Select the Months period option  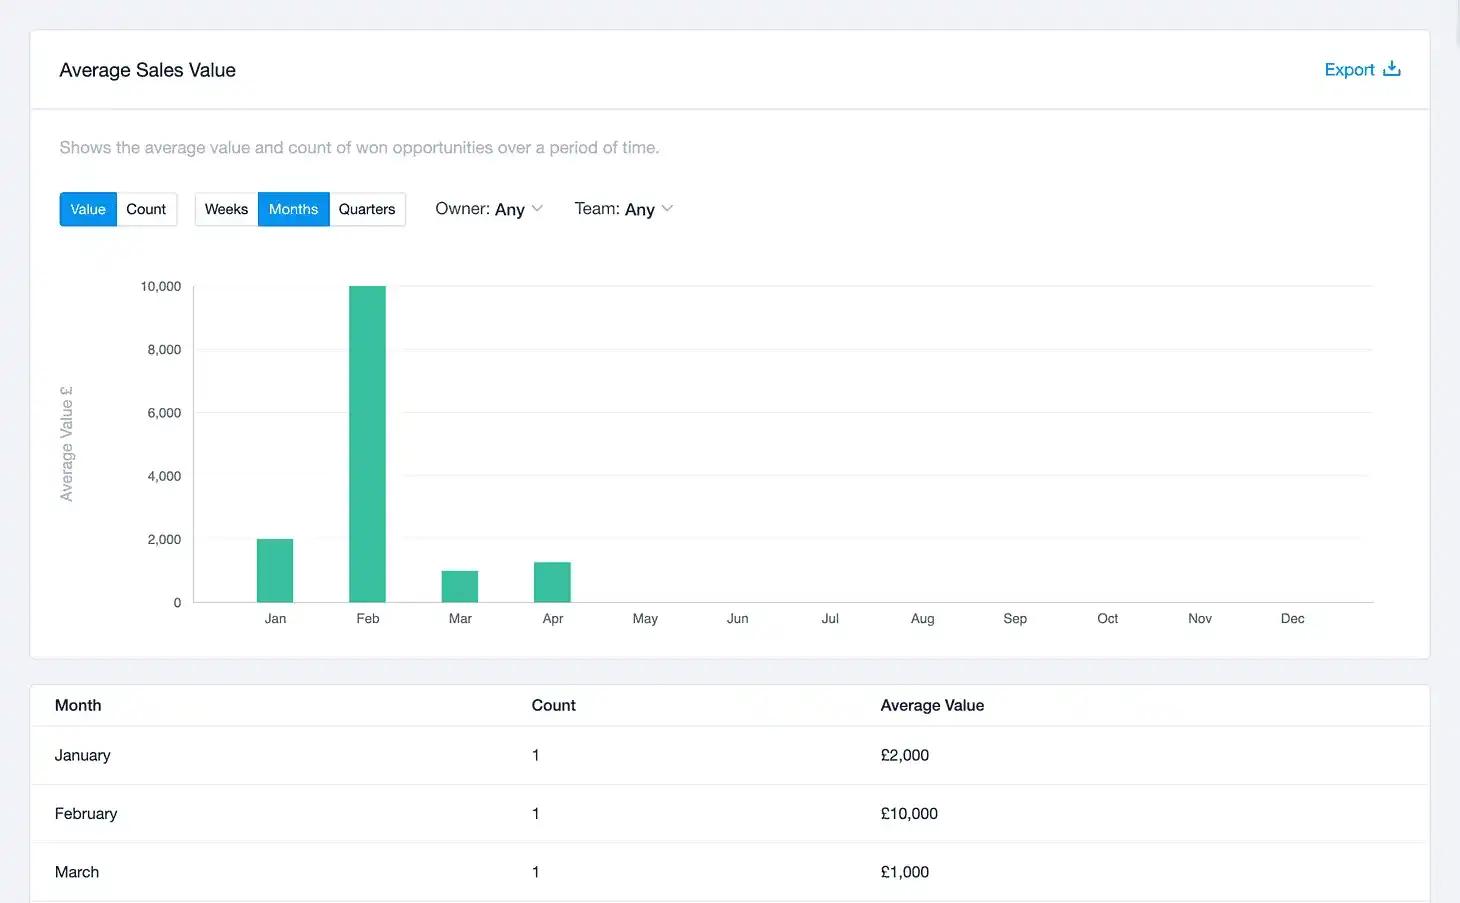(293, 209)
